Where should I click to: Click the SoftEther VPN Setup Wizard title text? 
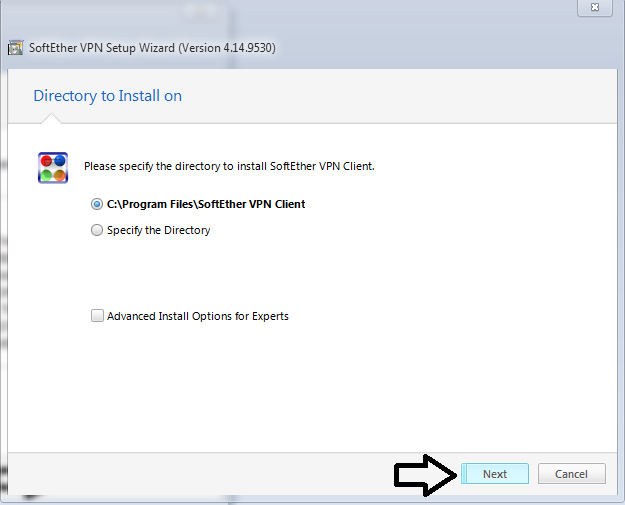pyautogui.click(x=152, y=48)
